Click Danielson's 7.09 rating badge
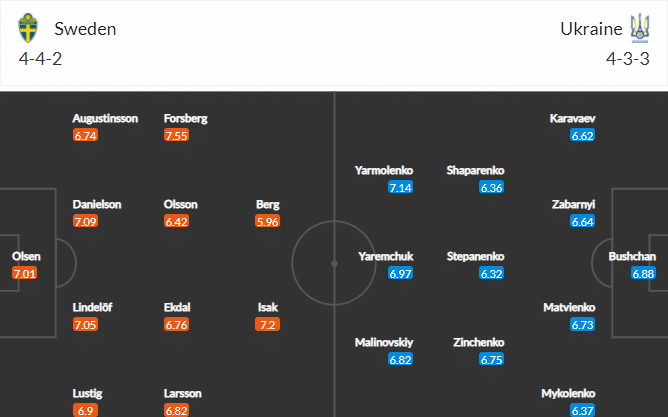This screenshot has width=668, height=417. (86, 221)
